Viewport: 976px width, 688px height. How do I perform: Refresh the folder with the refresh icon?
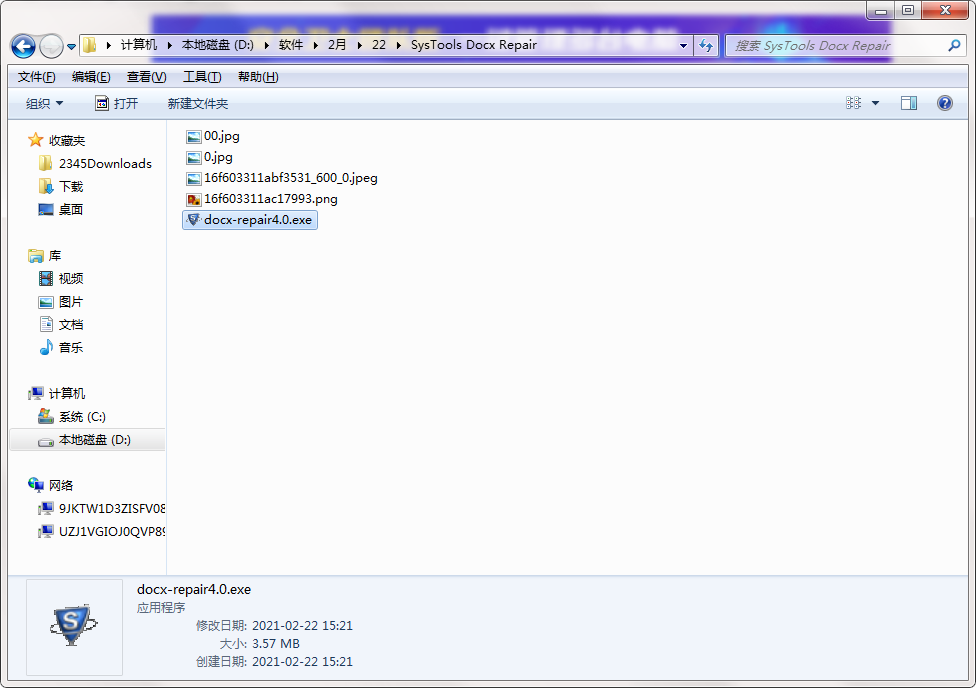(706, 45)
